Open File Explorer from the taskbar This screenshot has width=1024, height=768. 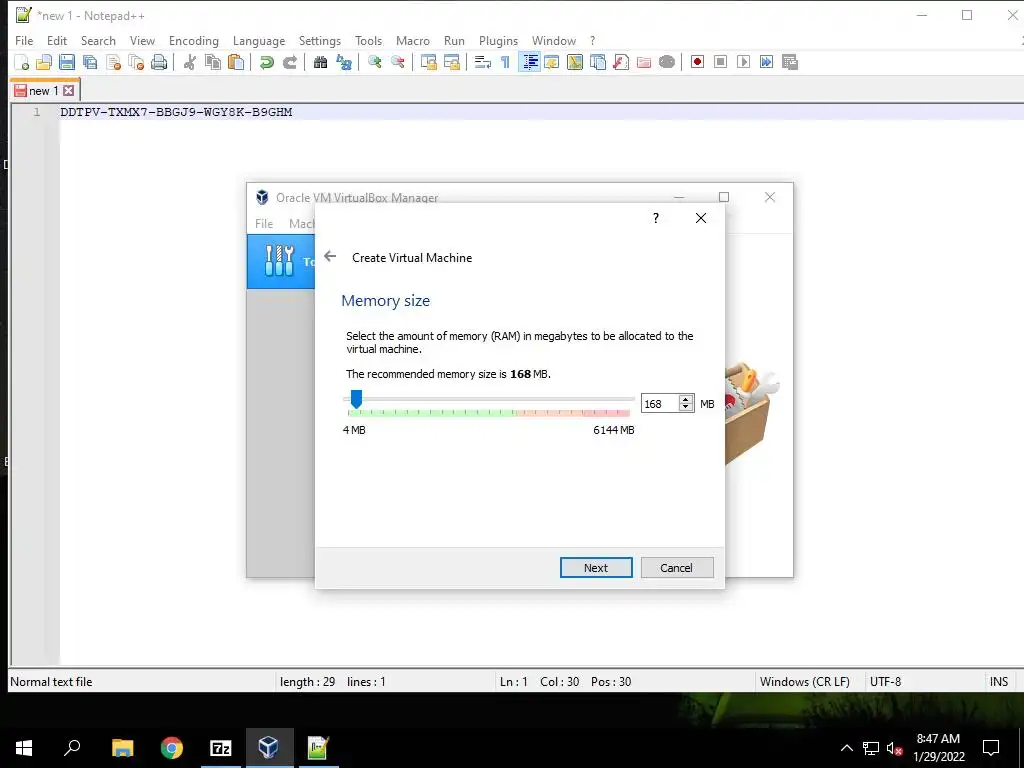[122, 748]
